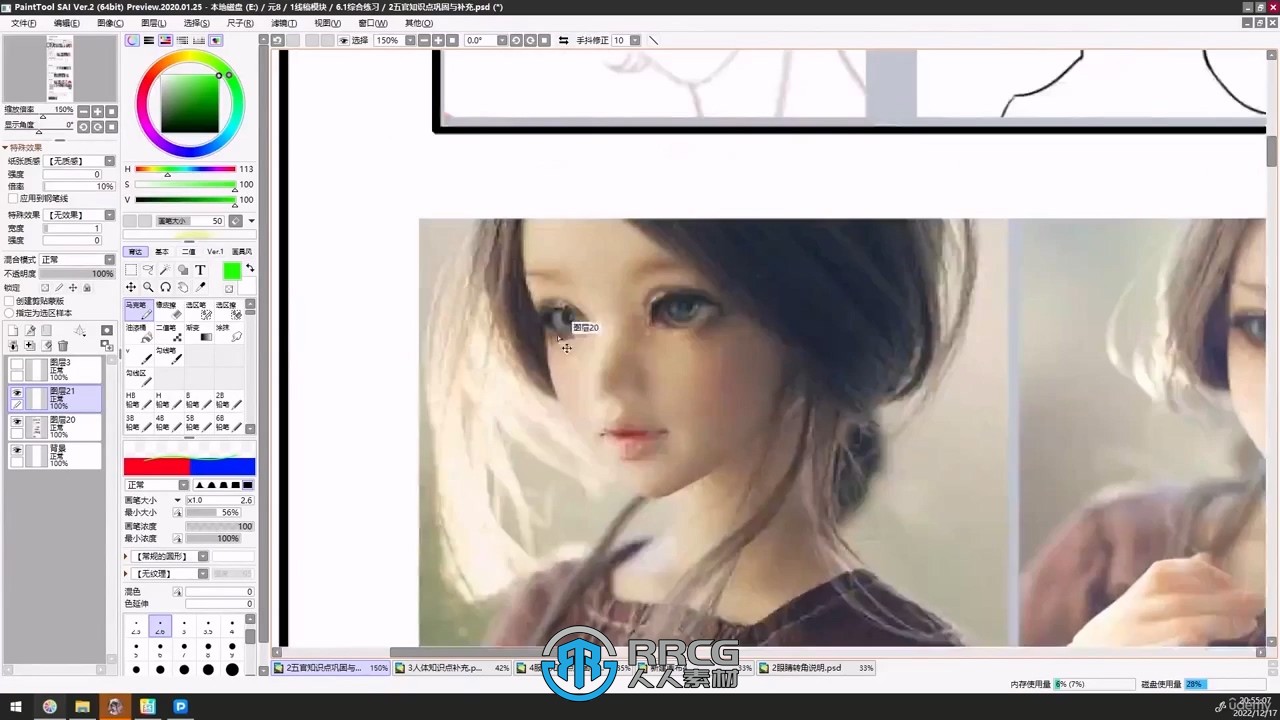Switch to the Ver.1 tool tab
This screenshot has width=1280, height=720.
coord(215,252)
